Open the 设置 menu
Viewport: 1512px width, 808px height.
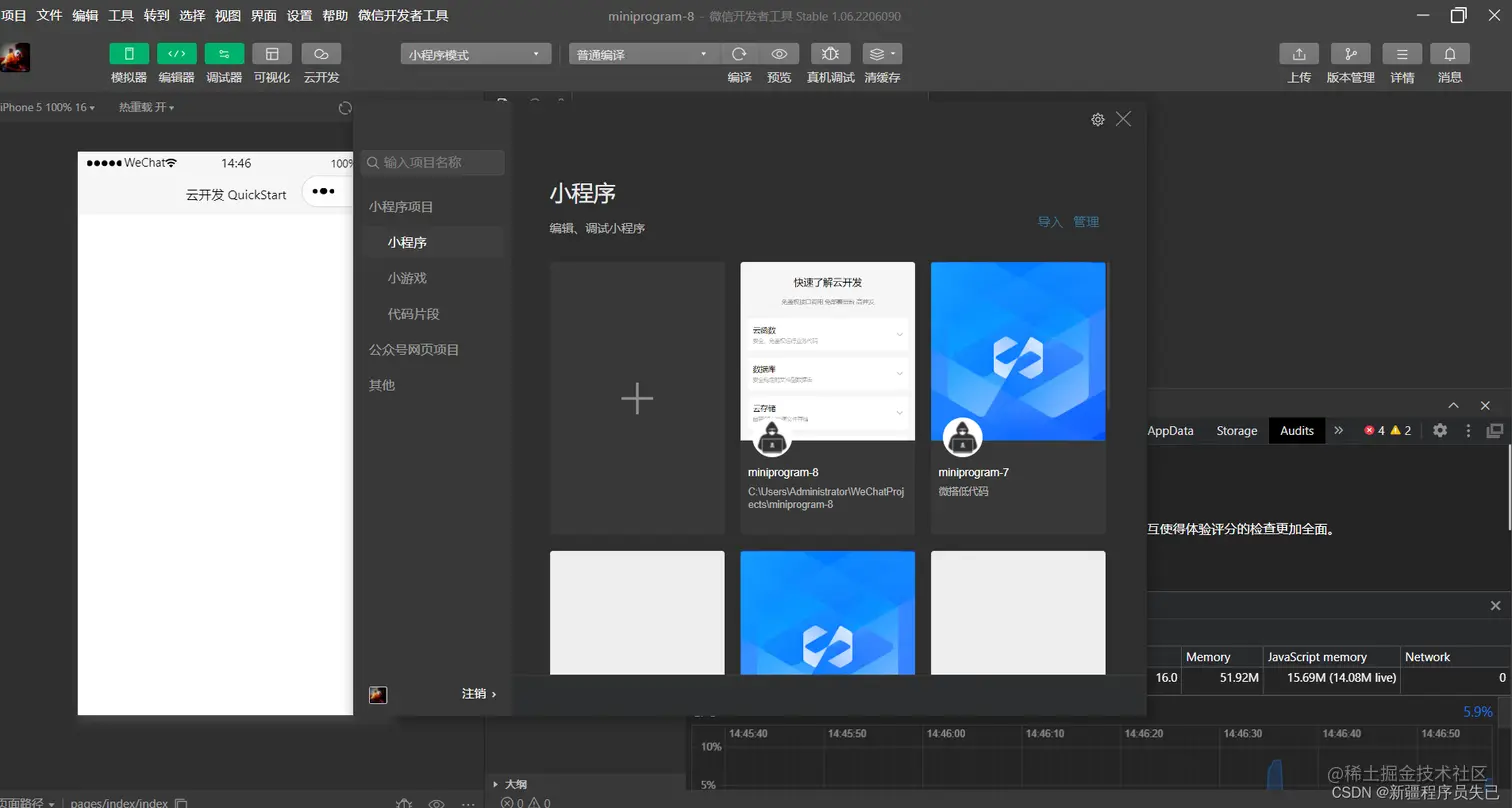click(x=300, y=16)
